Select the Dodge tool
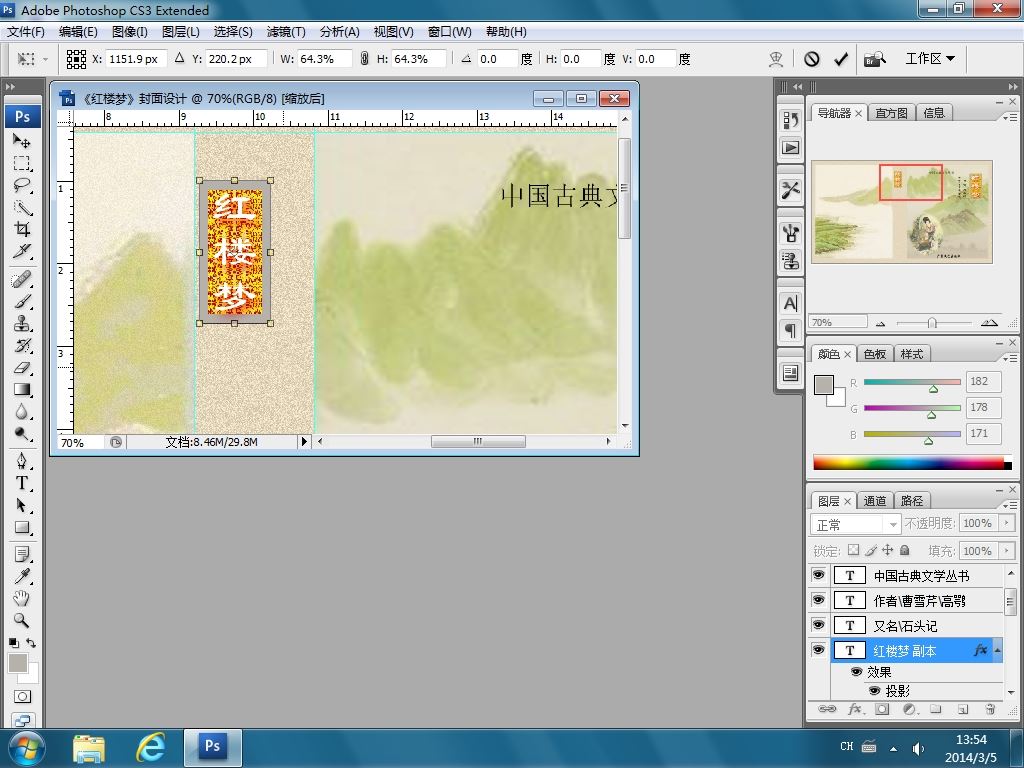The width and height of the screenshot is (1024, 768). tap(22, 434)
